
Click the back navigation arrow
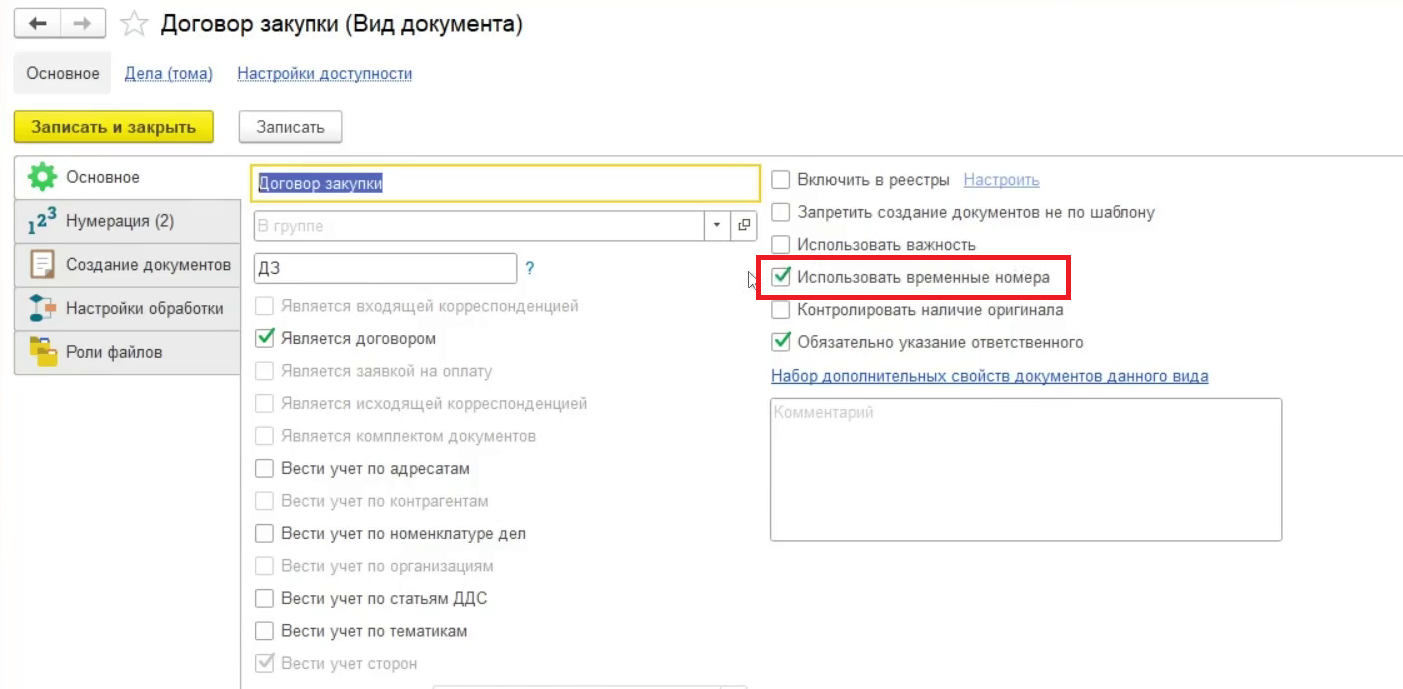(38, 24)
